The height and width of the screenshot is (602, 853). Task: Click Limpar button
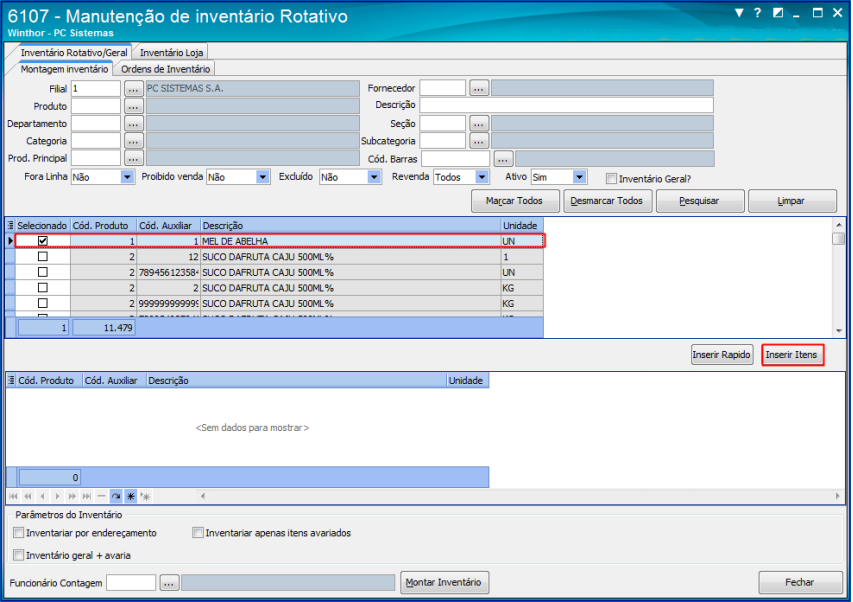point(792,201)
